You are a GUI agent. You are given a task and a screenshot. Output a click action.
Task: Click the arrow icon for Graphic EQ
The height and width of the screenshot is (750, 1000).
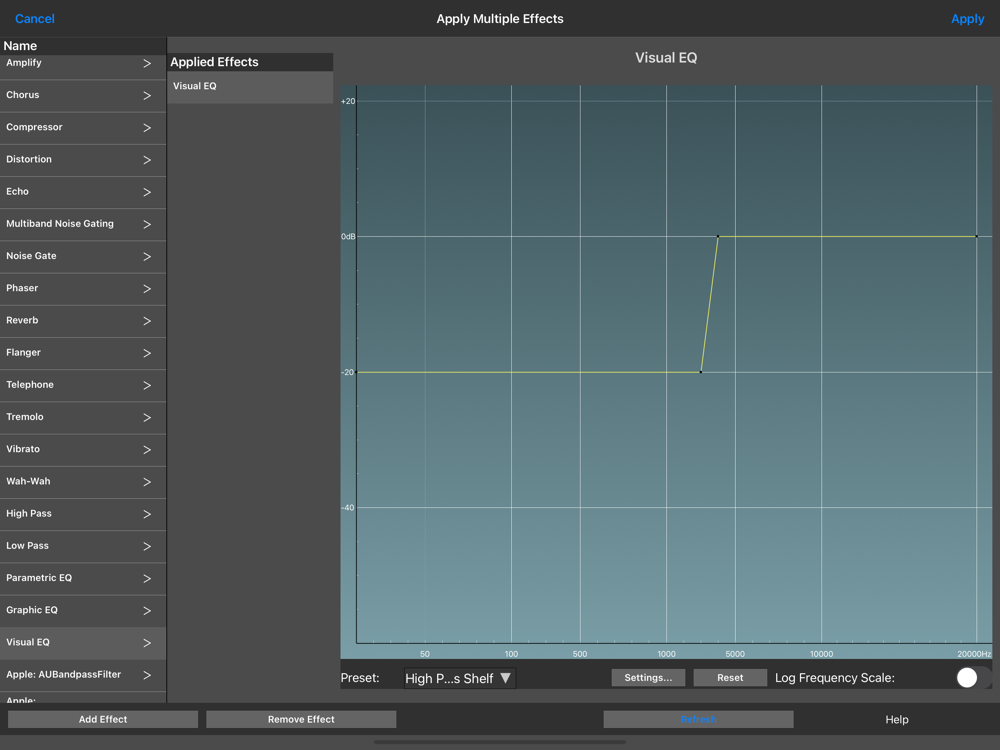(147, 611)
